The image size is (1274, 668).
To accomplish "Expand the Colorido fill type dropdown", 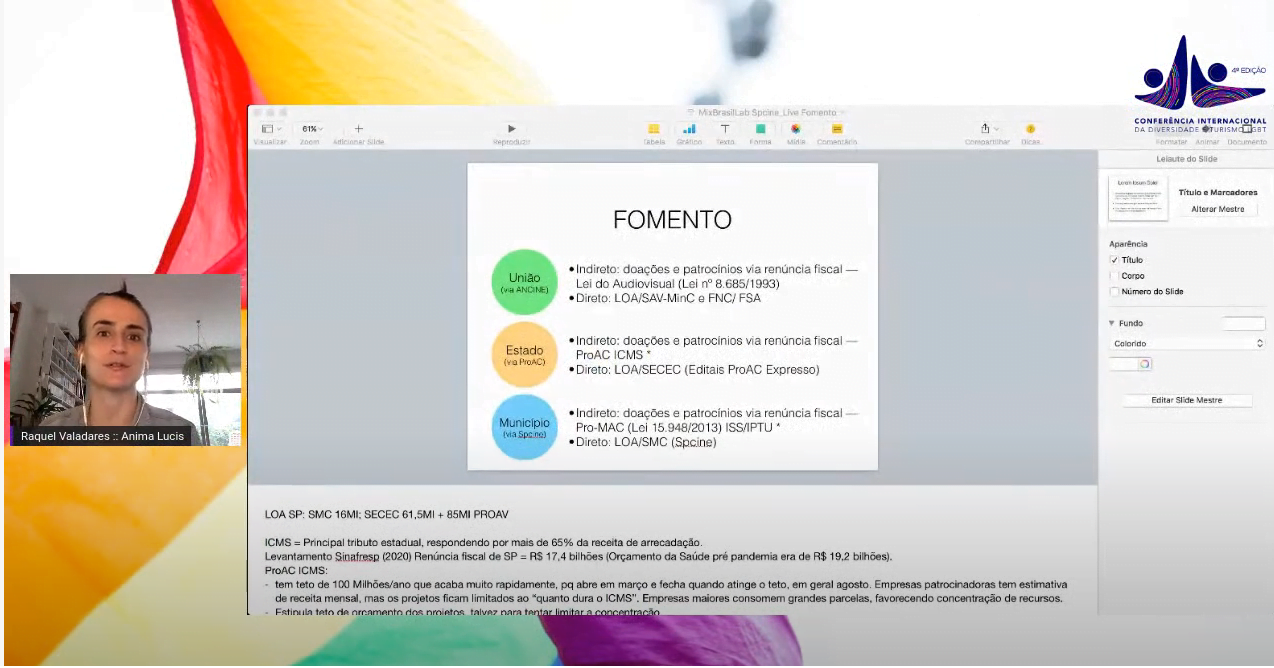I will pos(1186,343).
